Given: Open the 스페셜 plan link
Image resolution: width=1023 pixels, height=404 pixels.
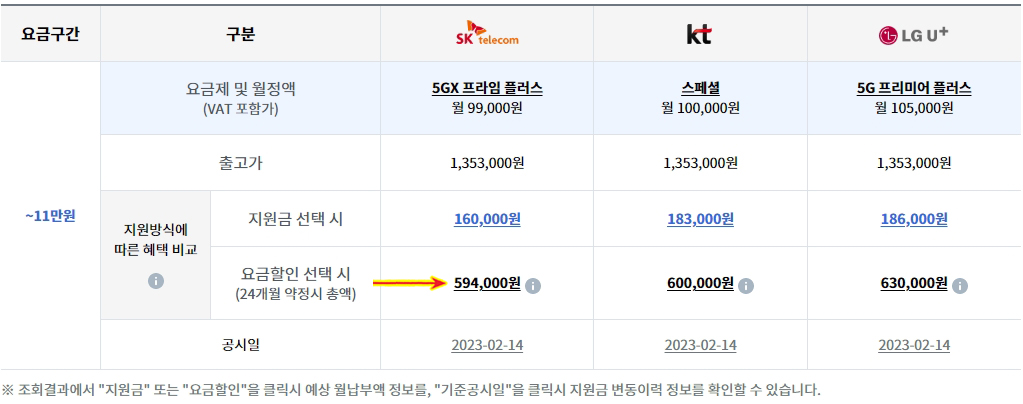Looking at the screenshot, I should click(700, 87).
